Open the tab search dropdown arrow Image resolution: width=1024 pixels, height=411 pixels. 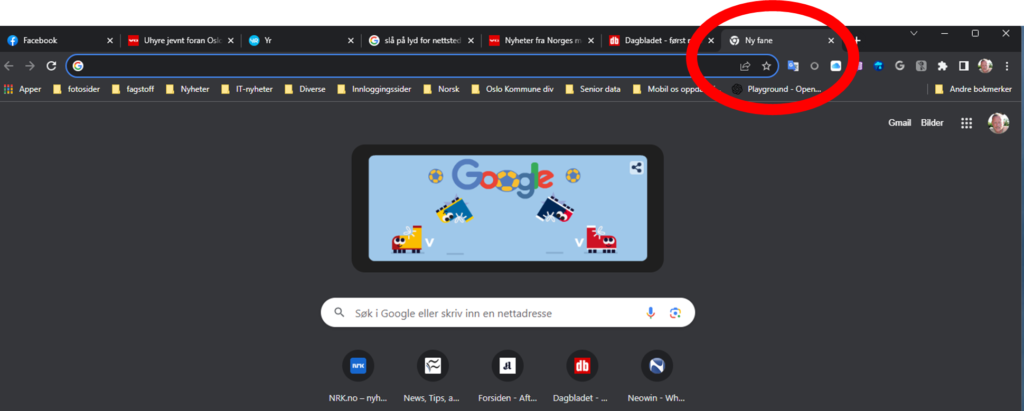point(914,33)
